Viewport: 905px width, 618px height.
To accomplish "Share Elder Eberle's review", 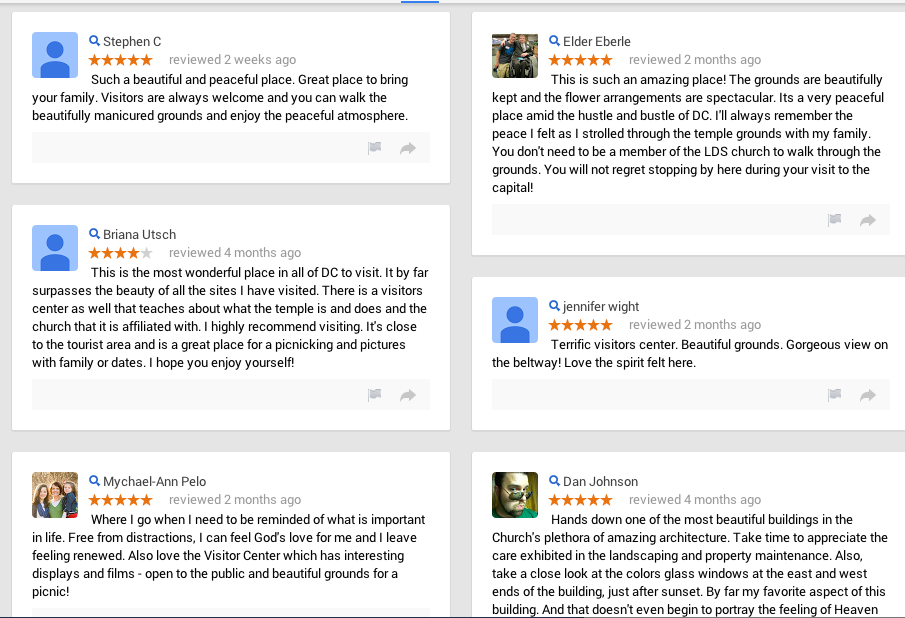I will 868,220.
